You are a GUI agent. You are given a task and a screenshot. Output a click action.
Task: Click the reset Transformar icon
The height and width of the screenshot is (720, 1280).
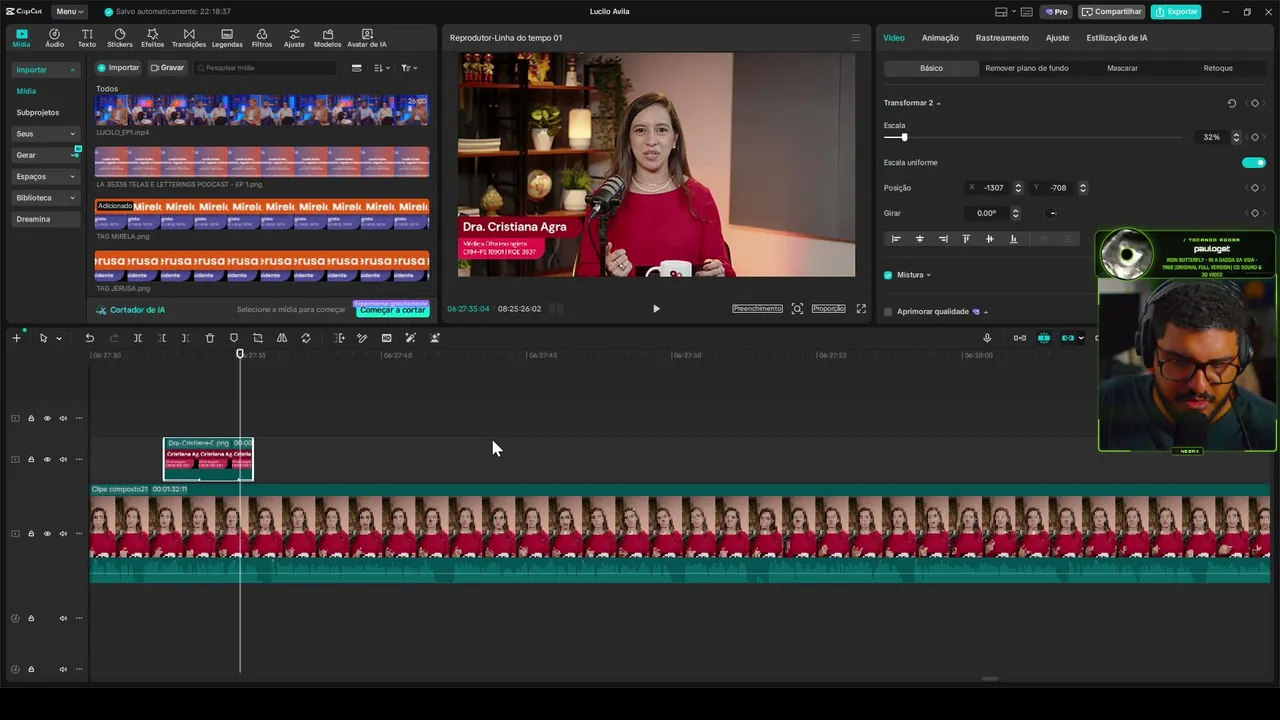click(x=1232, y=103)
